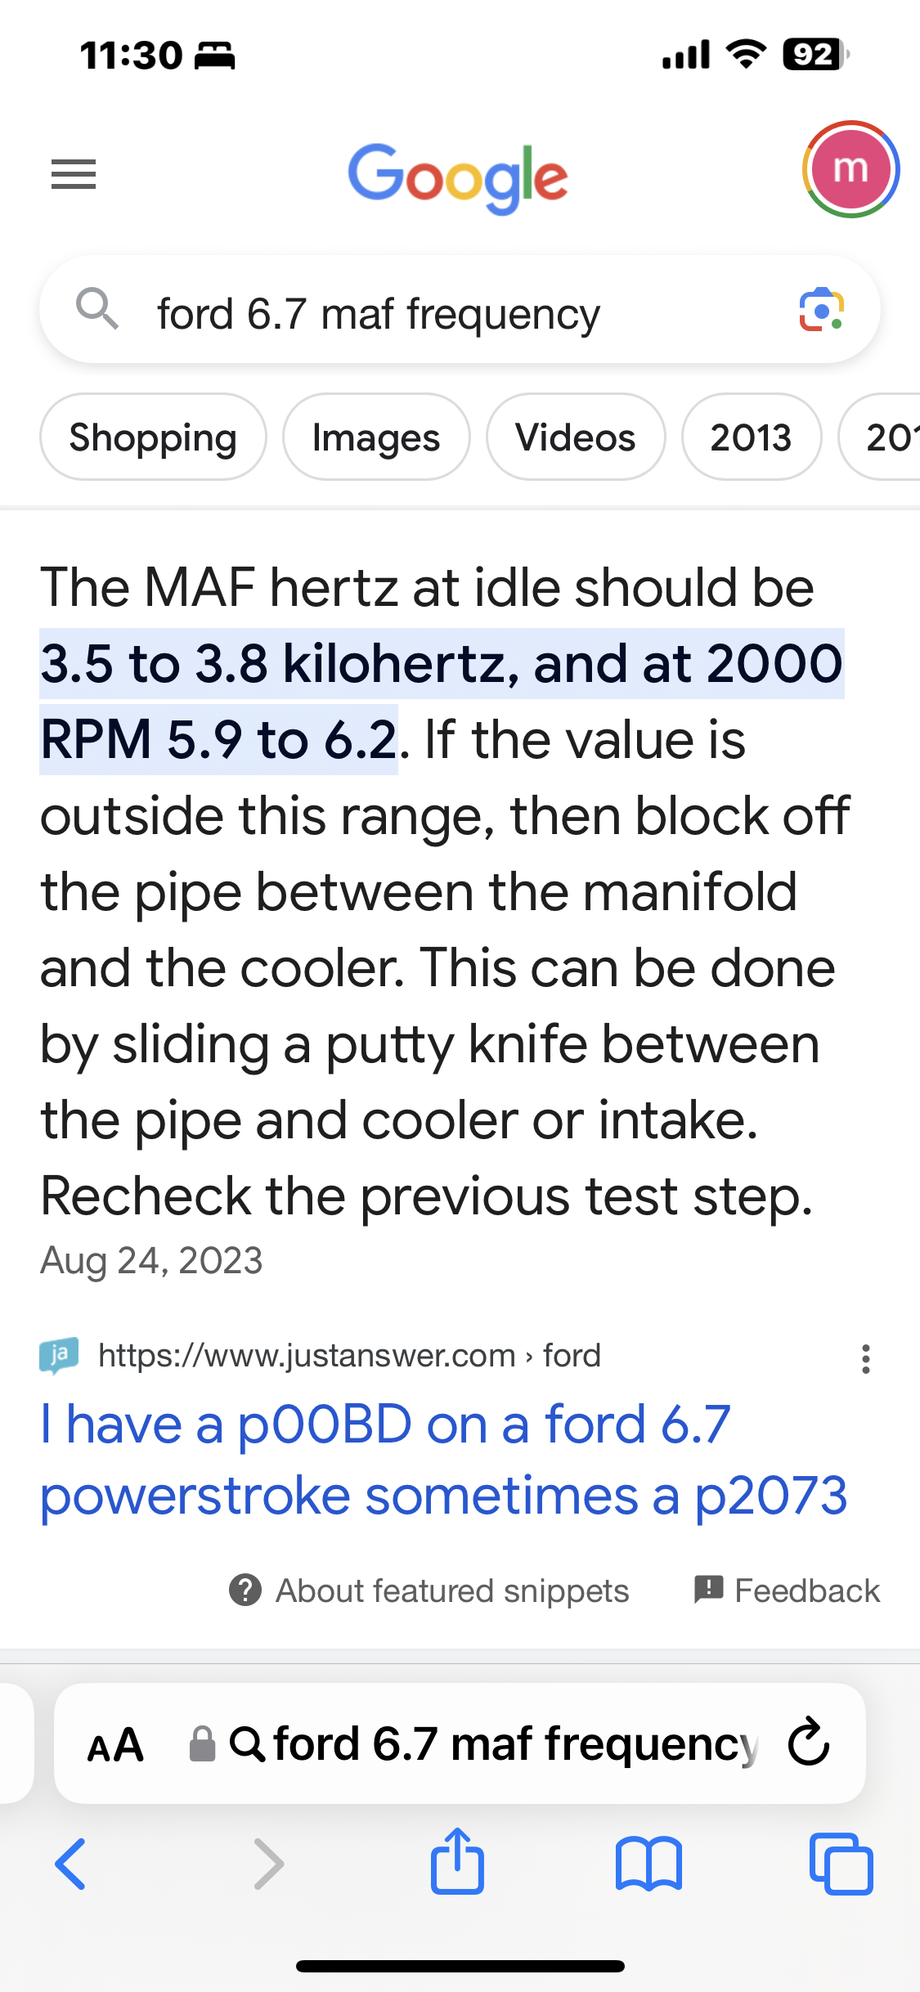
Task: Open Google Lens camera search
Action: pos(821,310)
